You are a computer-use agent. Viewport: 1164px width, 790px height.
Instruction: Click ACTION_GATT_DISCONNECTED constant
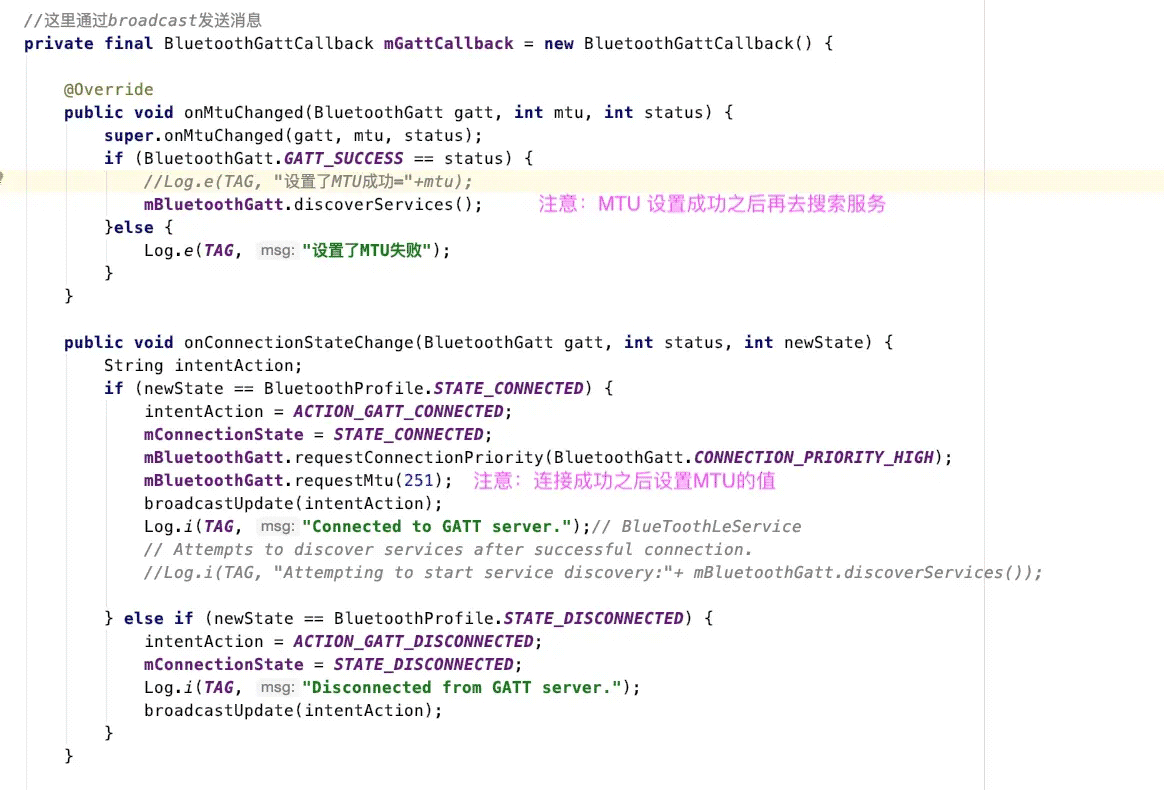(413, 642)
